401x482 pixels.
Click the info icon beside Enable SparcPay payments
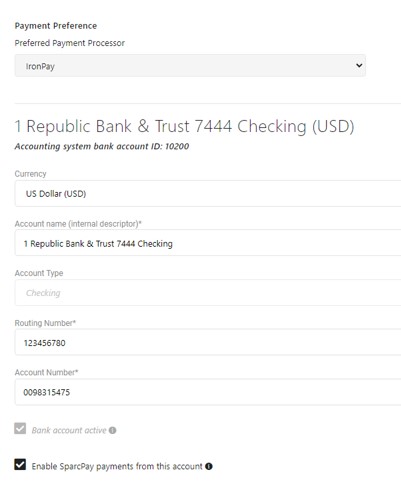(209, 466)
